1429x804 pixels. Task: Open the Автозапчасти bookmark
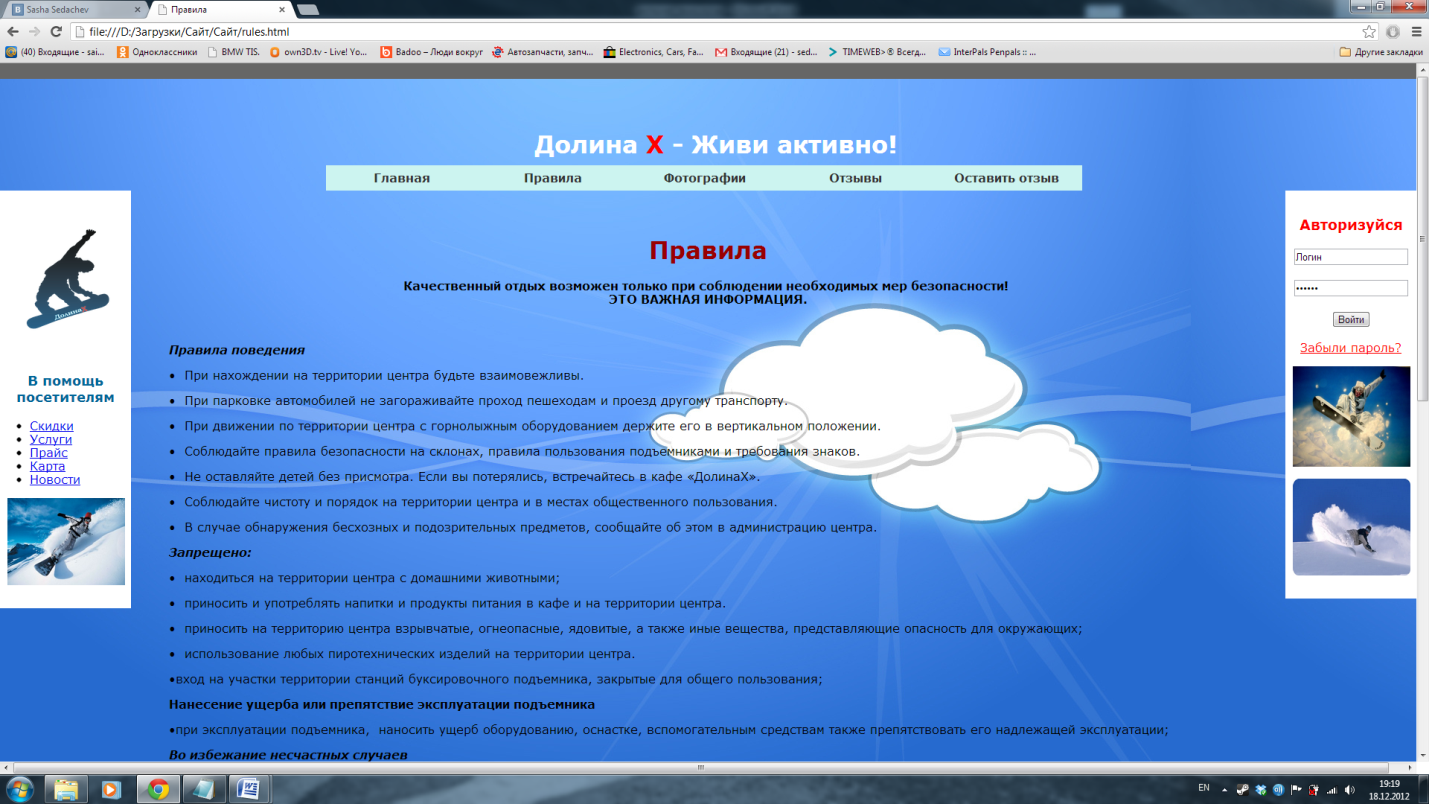tap(543, 52)
